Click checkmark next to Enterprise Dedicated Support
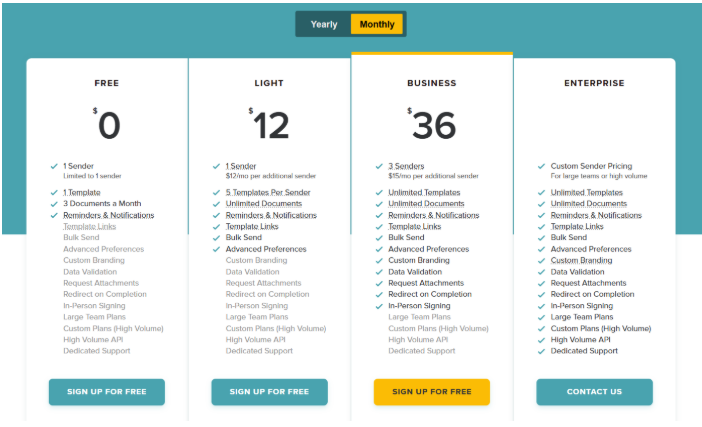The height and width of the screenshot is (427, 702). (541, 351)
